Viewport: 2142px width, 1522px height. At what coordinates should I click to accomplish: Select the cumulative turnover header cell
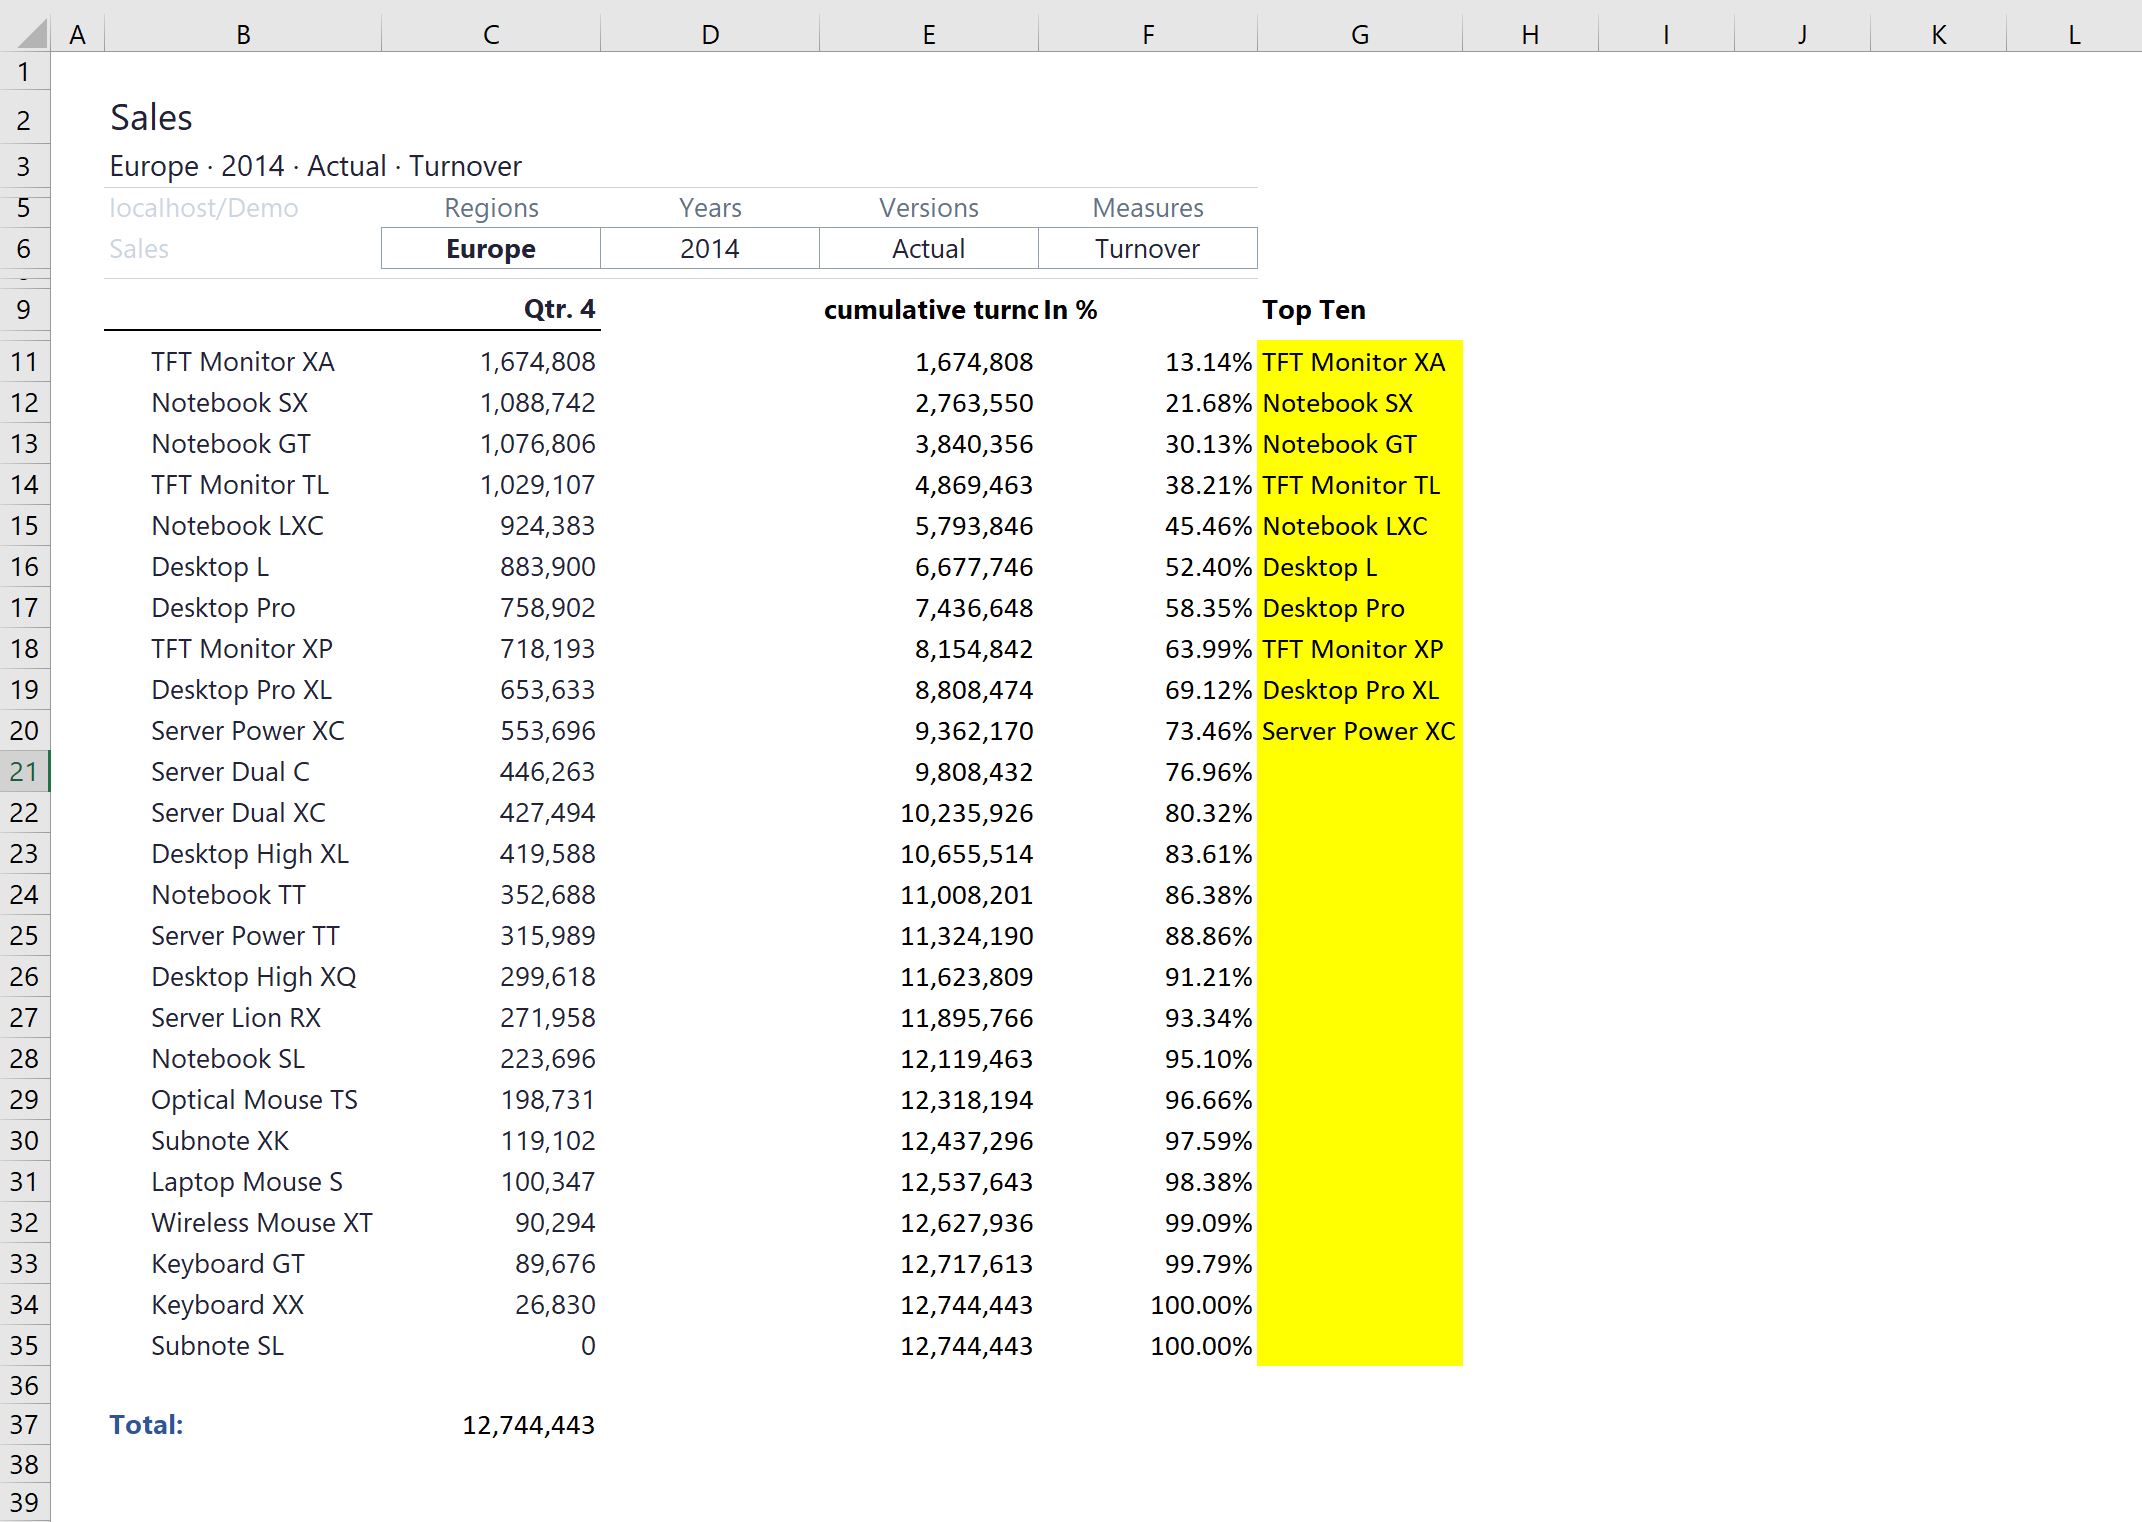930,310
